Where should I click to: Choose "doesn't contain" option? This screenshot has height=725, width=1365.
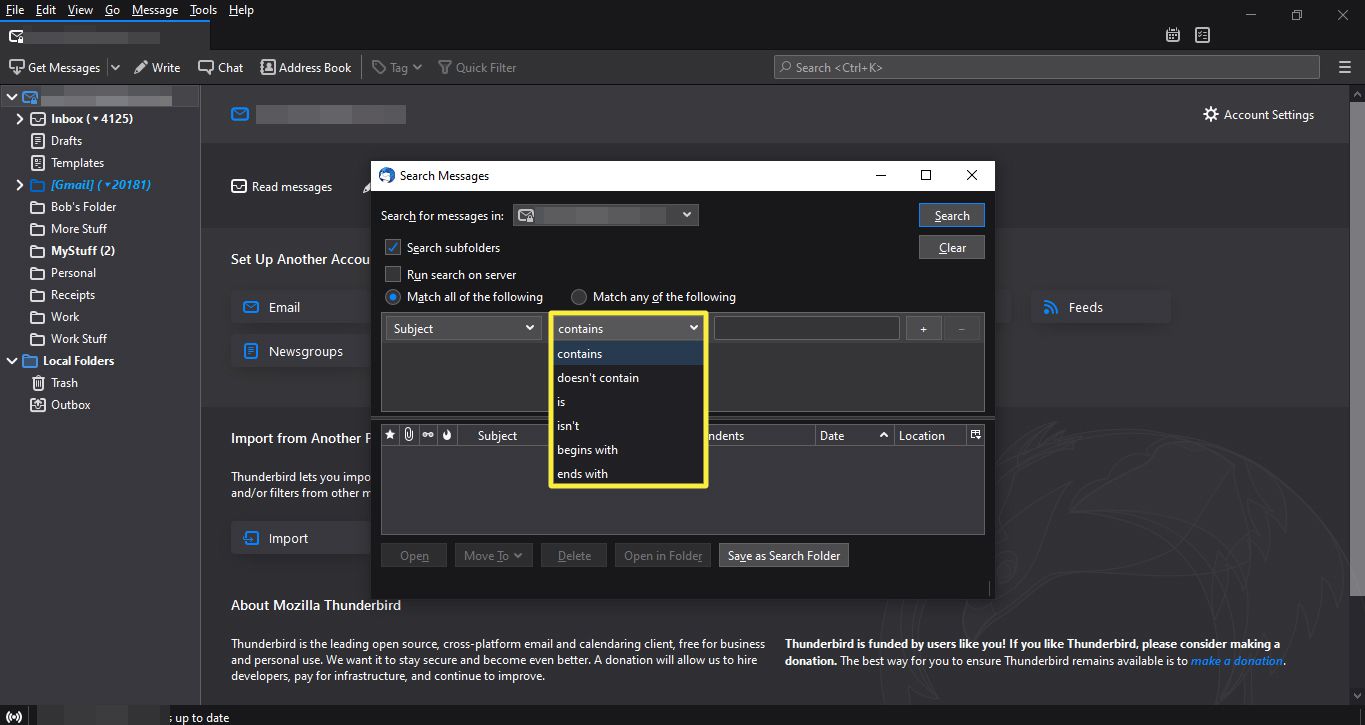coord(628,378)
